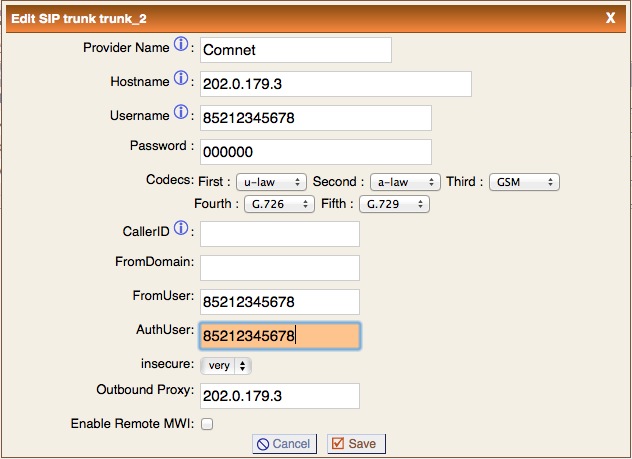Click the Outbound Proxy field
The width and height of the screenshot is (632, 459).
point(279,396)
